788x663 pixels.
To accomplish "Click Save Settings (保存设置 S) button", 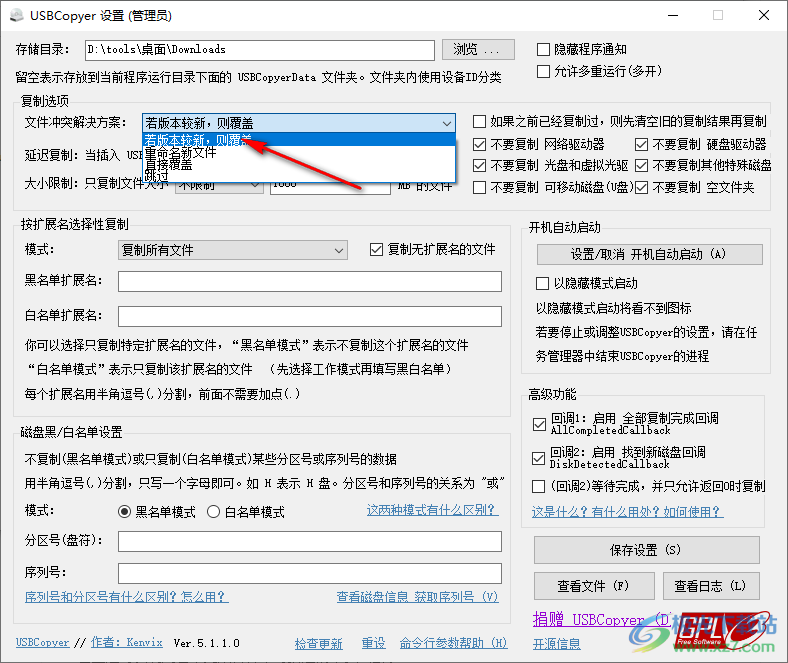I will (646, 550).
